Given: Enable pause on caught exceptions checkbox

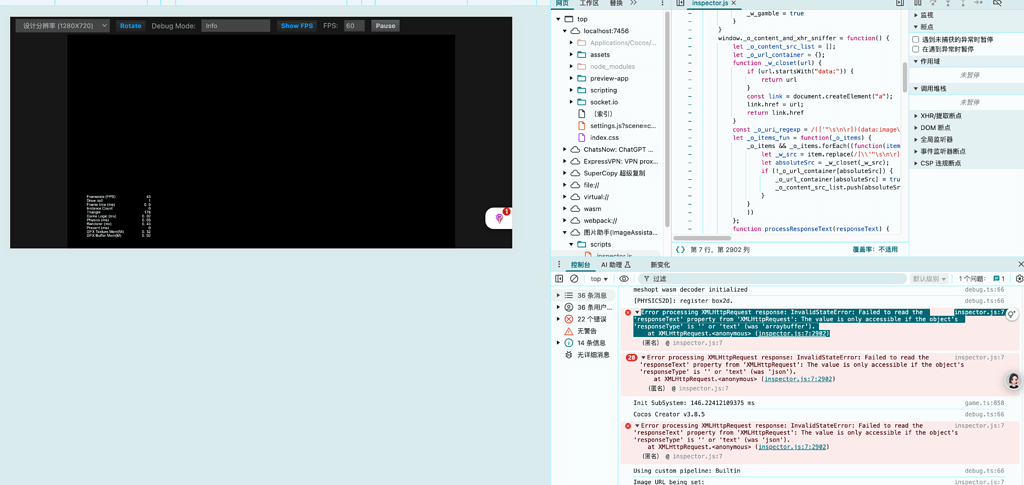Looking at the screenshot, I should [916, 49].
